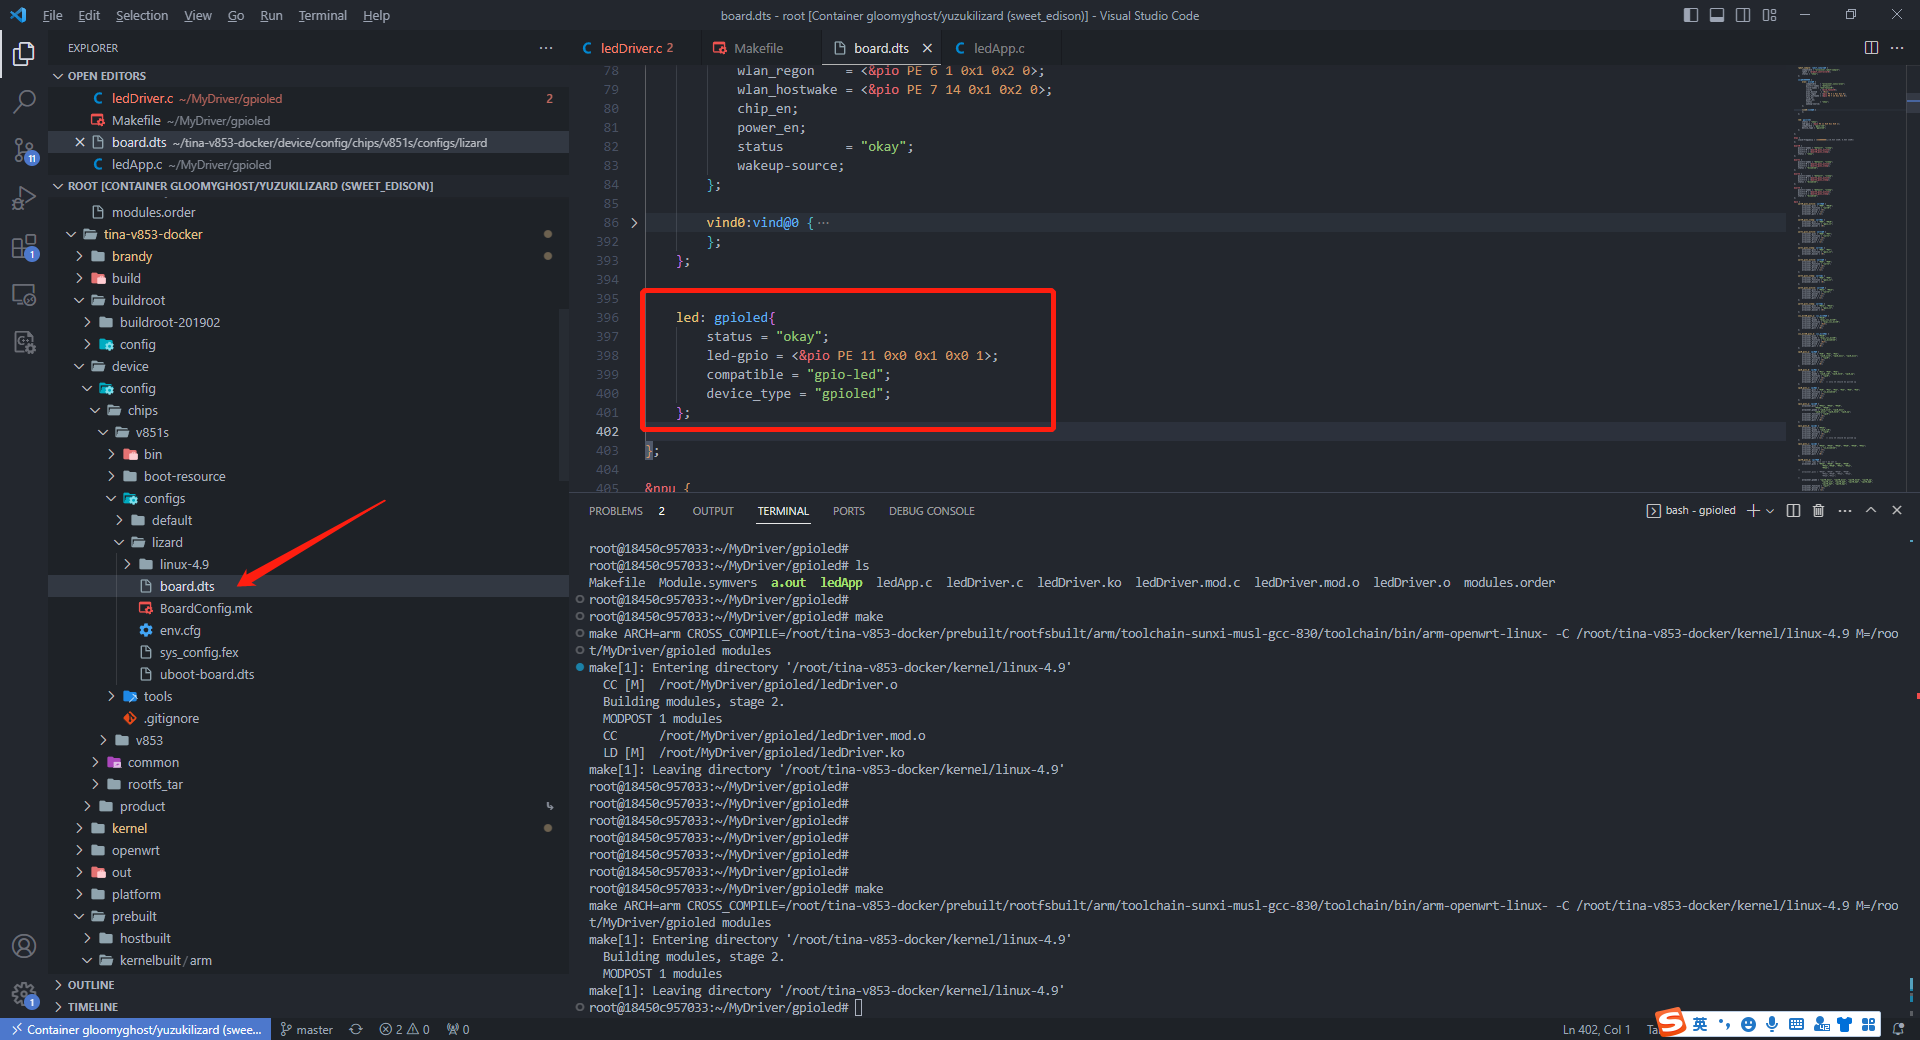Click Ln 402, Col 1 cursor position
This screenshot has width=1920, height=1040.
[1596, 1029]
